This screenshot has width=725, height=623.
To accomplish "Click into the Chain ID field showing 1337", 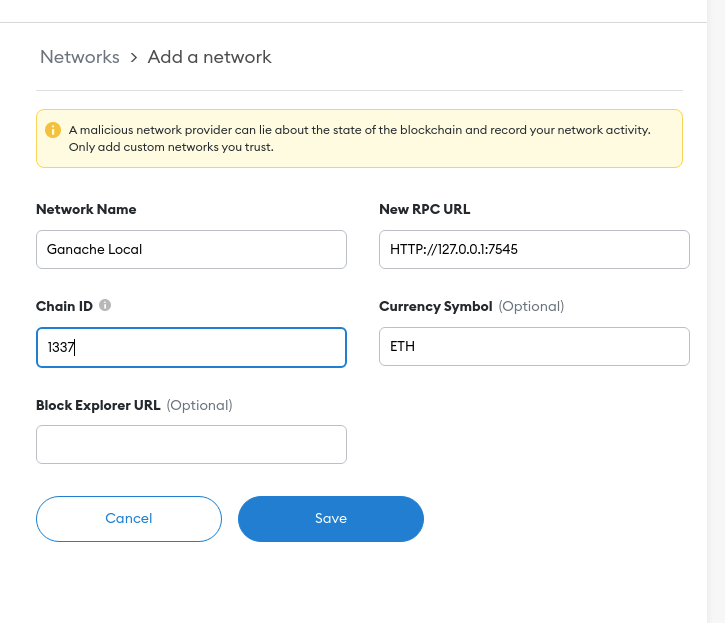I will [191, 347].
